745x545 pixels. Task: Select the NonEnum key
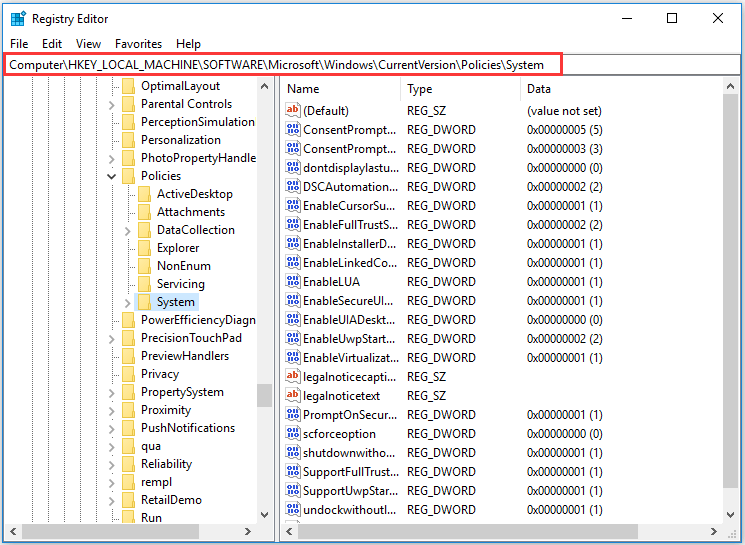(183, 266)
